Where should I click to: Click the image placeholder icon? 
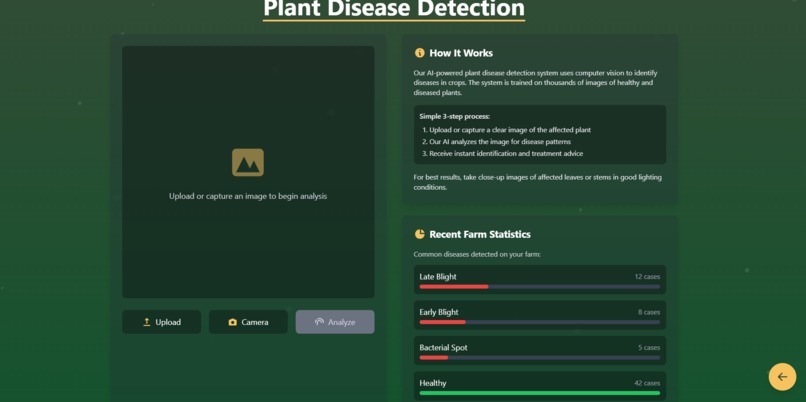coord(248,162)
